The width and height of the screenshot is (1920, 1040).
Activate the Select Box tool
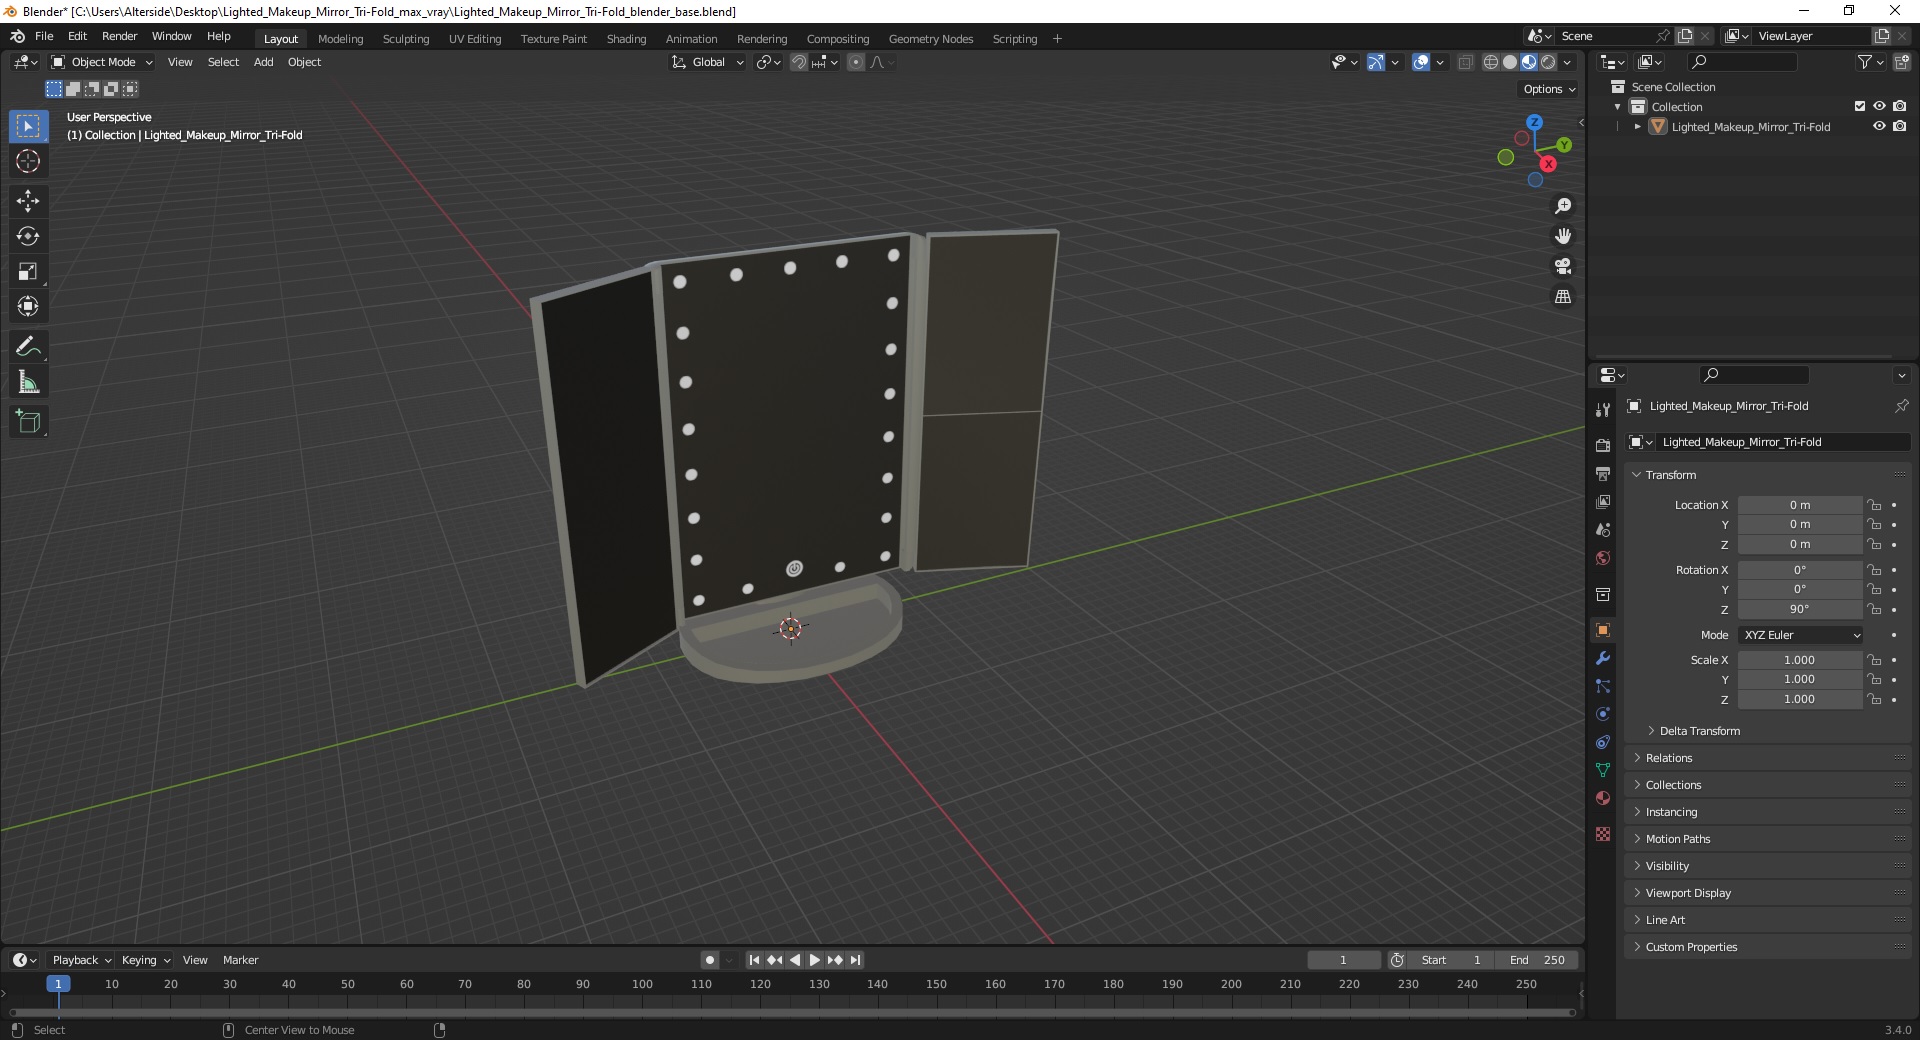[x=28, y=126]
